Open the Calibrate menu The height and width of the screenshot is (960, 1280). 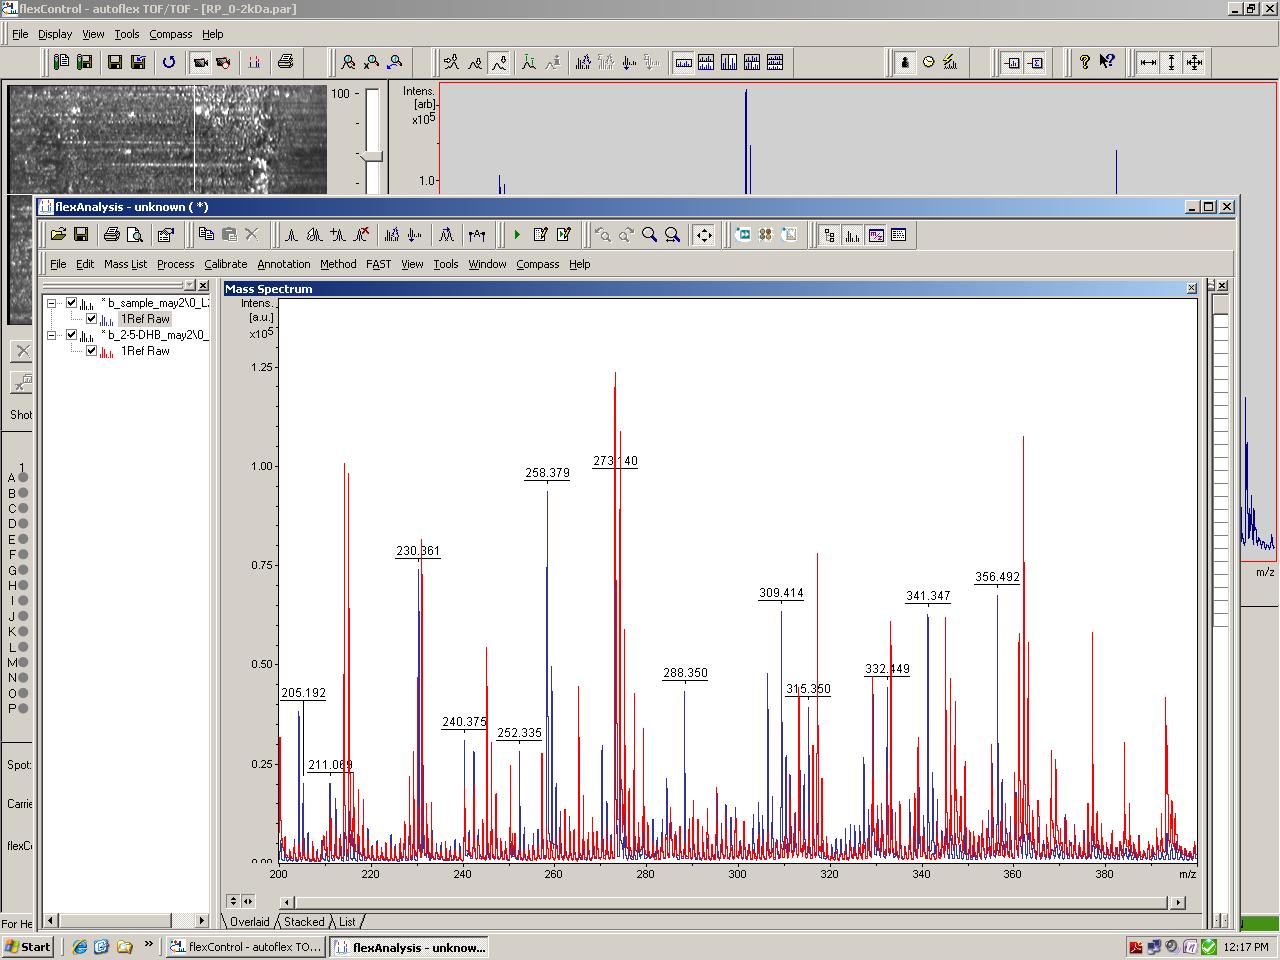(x=225, y=264)
